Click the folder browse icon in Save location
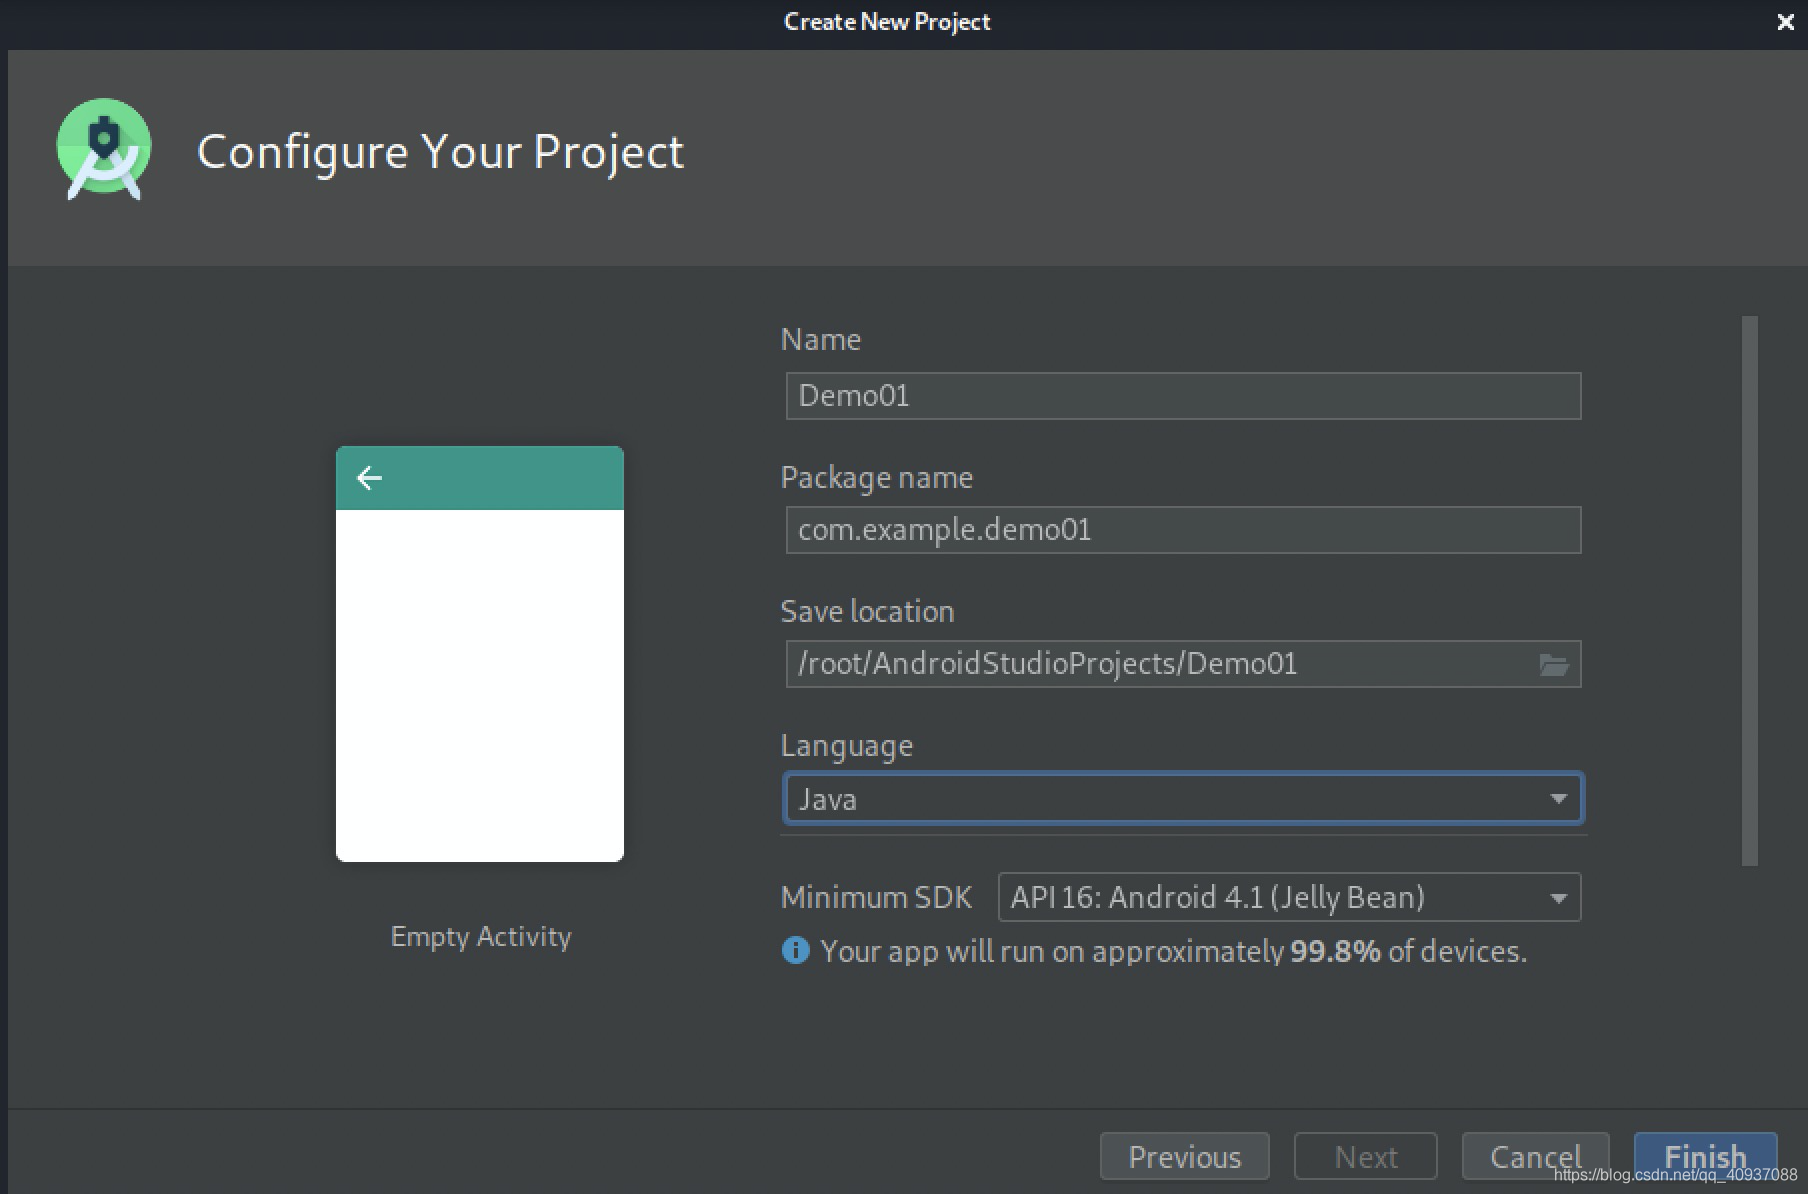The image size is (1808, 1194). (1553, 665)
